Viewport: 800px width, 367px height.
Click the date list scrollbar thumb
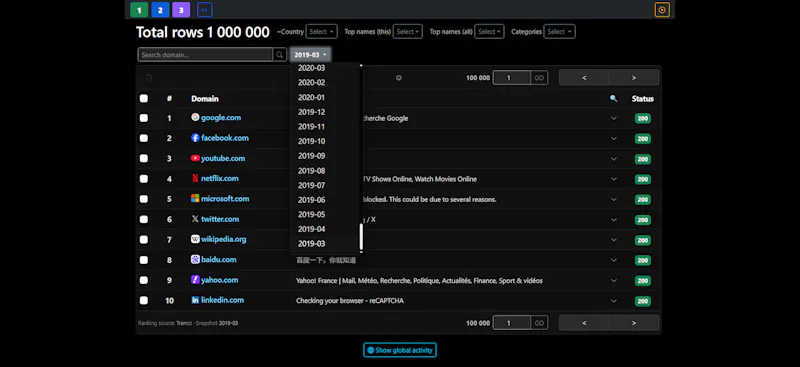(361, 237)
